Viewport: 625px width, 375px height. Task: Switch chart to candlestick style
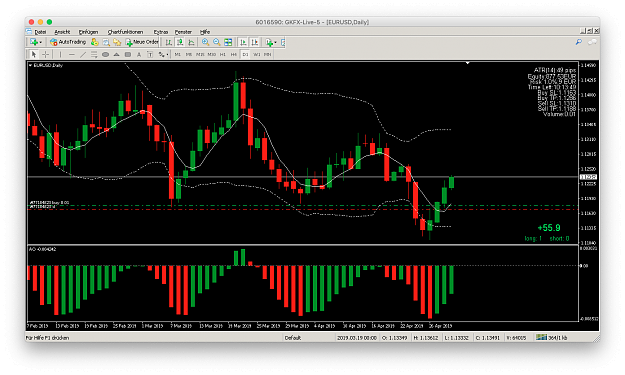point(180,42)
